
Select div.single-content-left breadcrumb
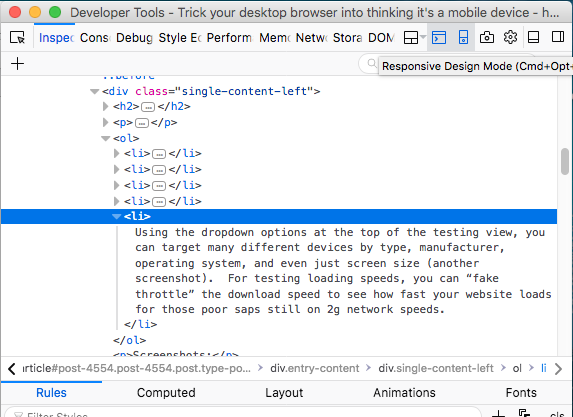tap(436, 368)
